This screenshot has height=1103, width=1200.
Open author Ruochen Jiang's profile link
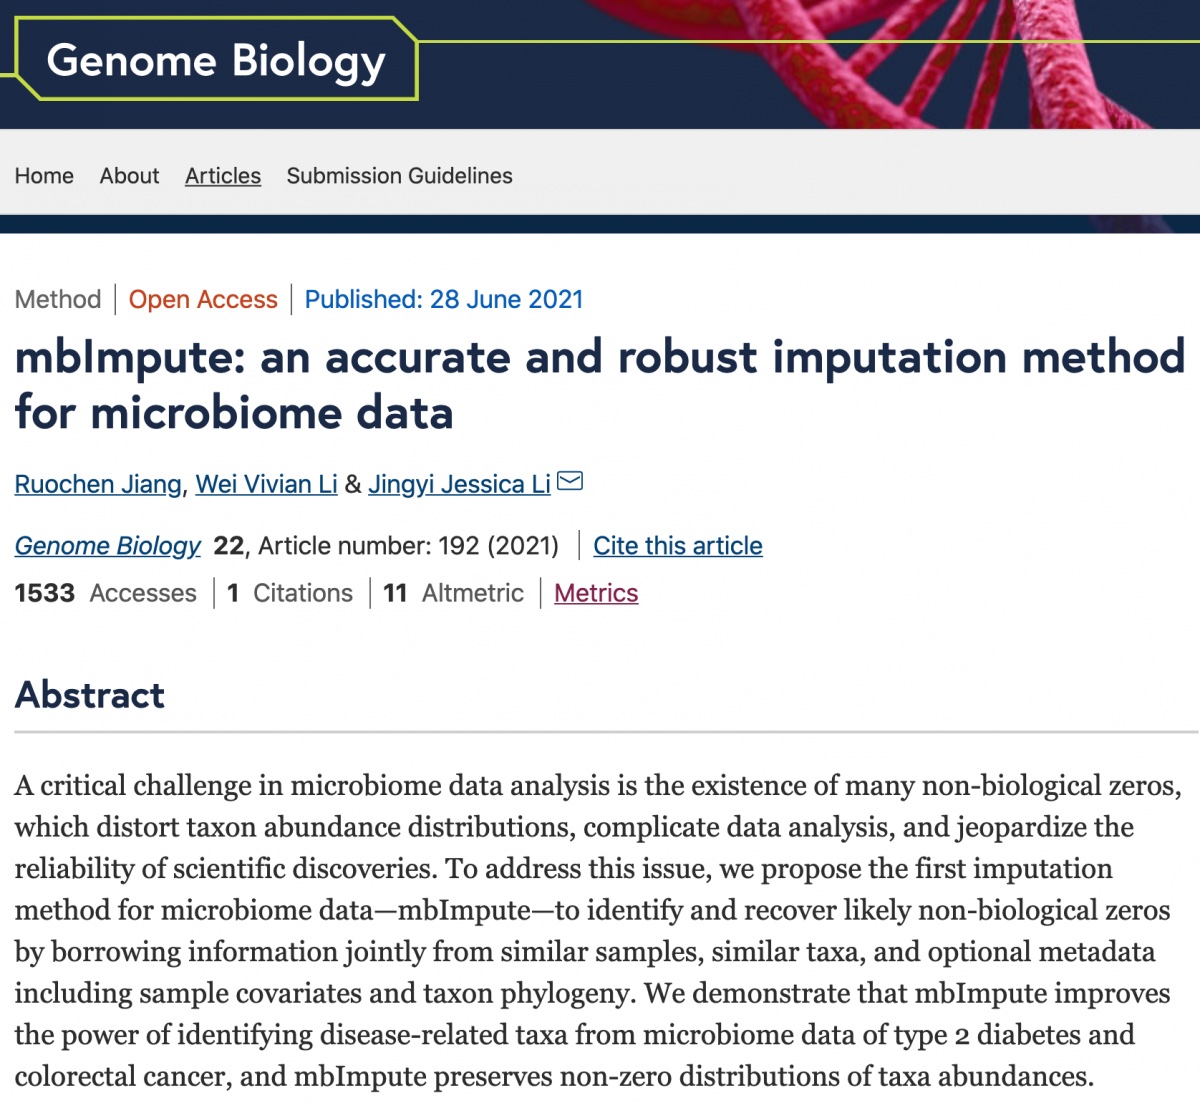98,484
